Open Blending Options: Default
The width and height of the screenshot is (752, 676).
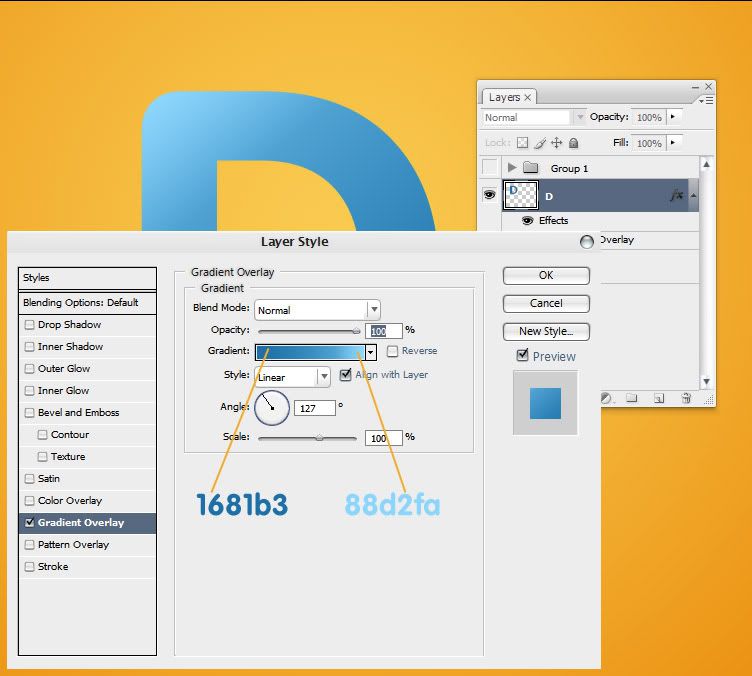[x=87, y=303]
